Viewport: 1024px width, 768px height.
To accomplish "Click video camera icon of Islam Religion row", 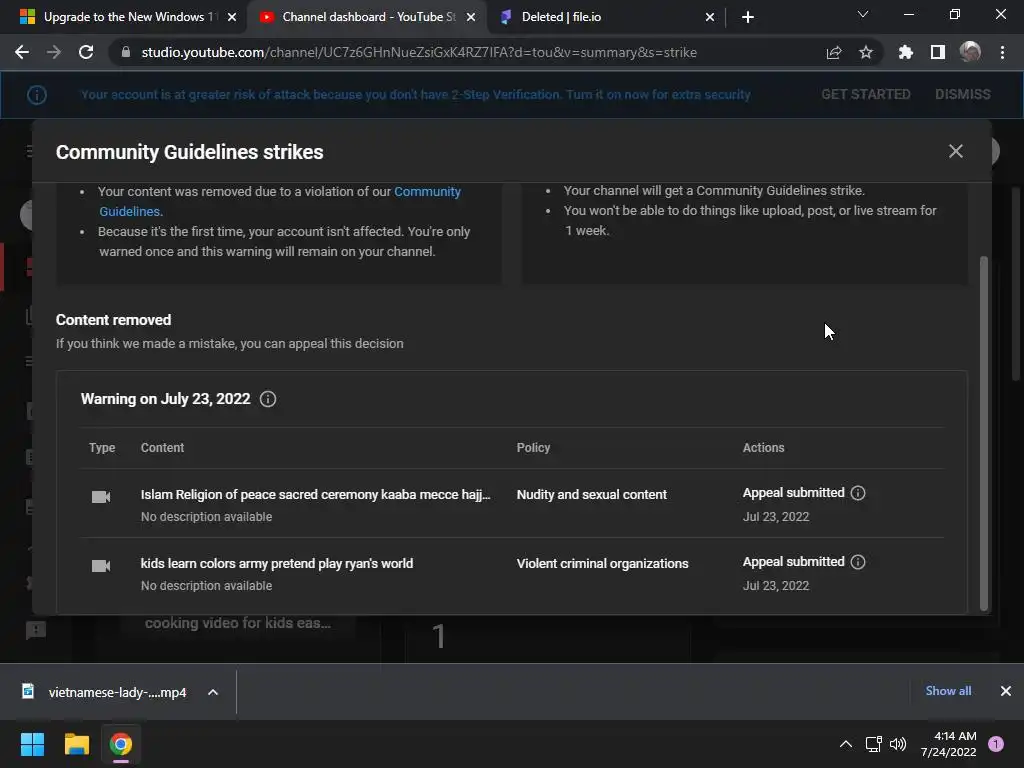I will (101, 497).
